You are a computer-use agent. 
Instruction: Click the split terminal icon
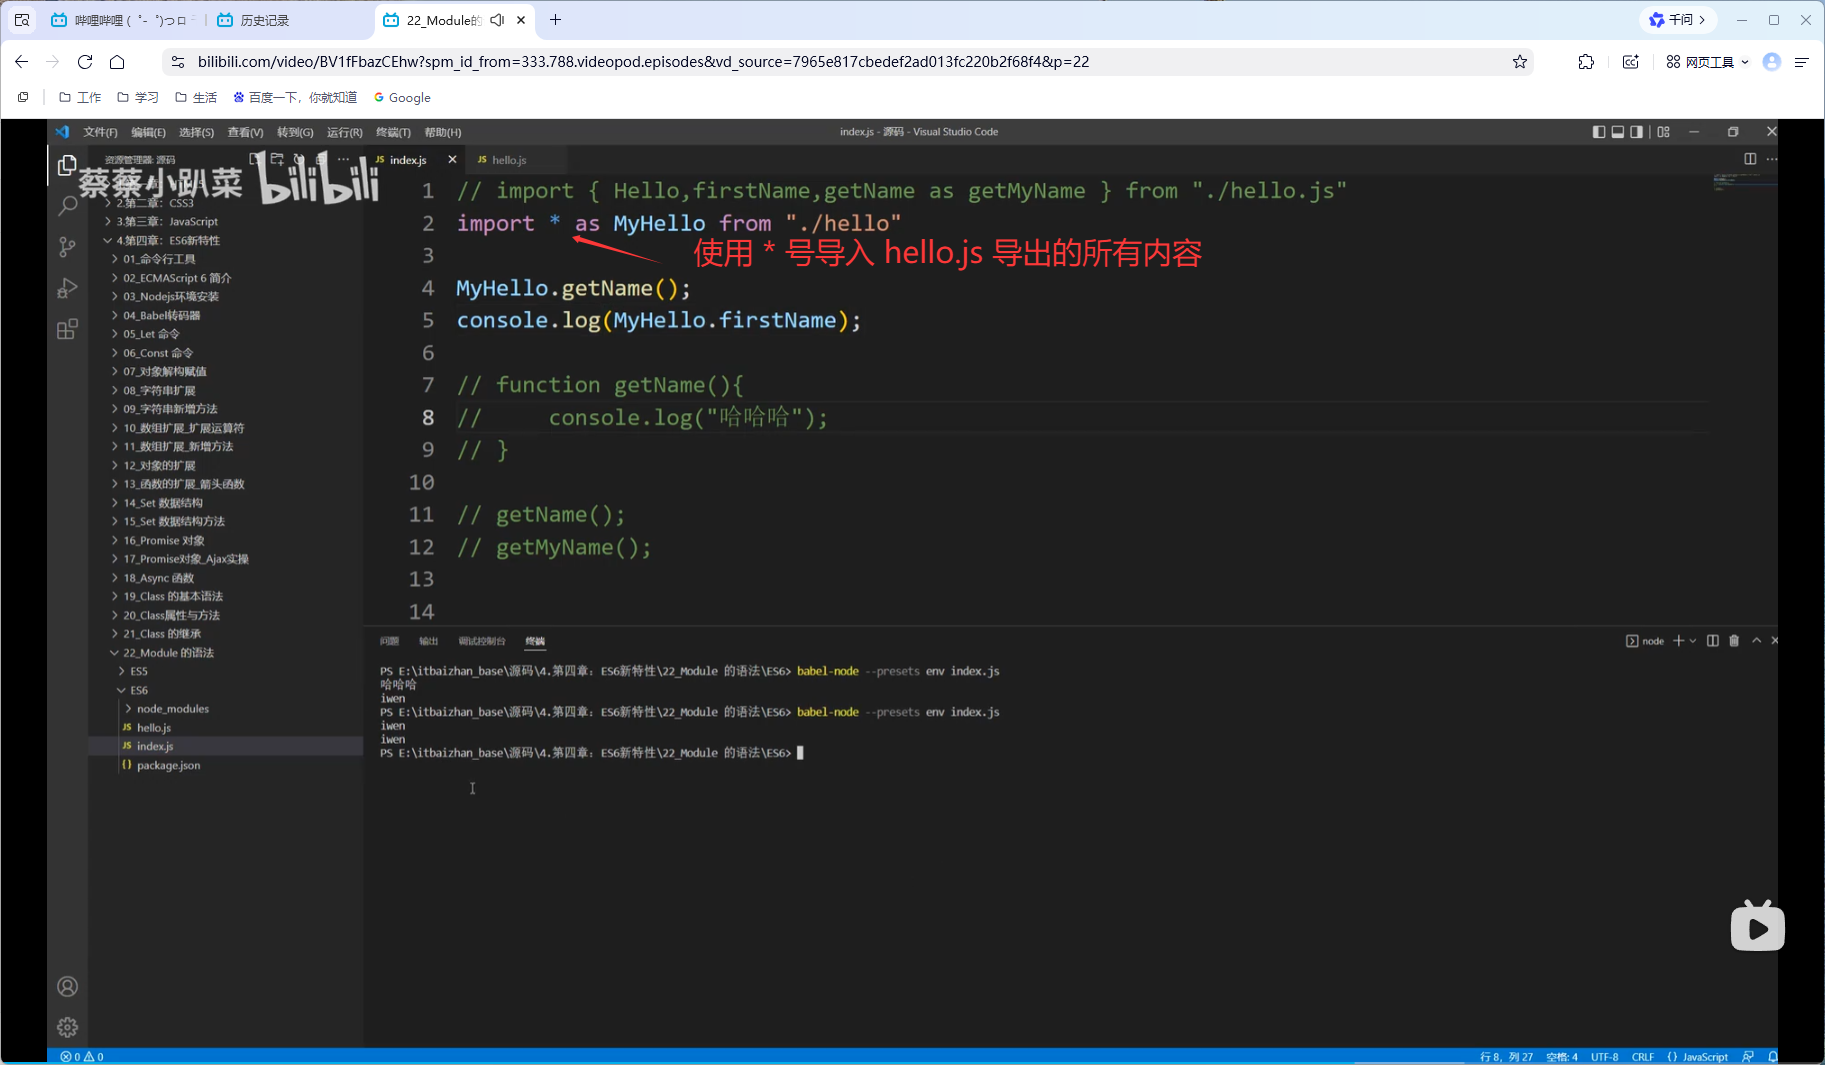(x=1713, y=641)
